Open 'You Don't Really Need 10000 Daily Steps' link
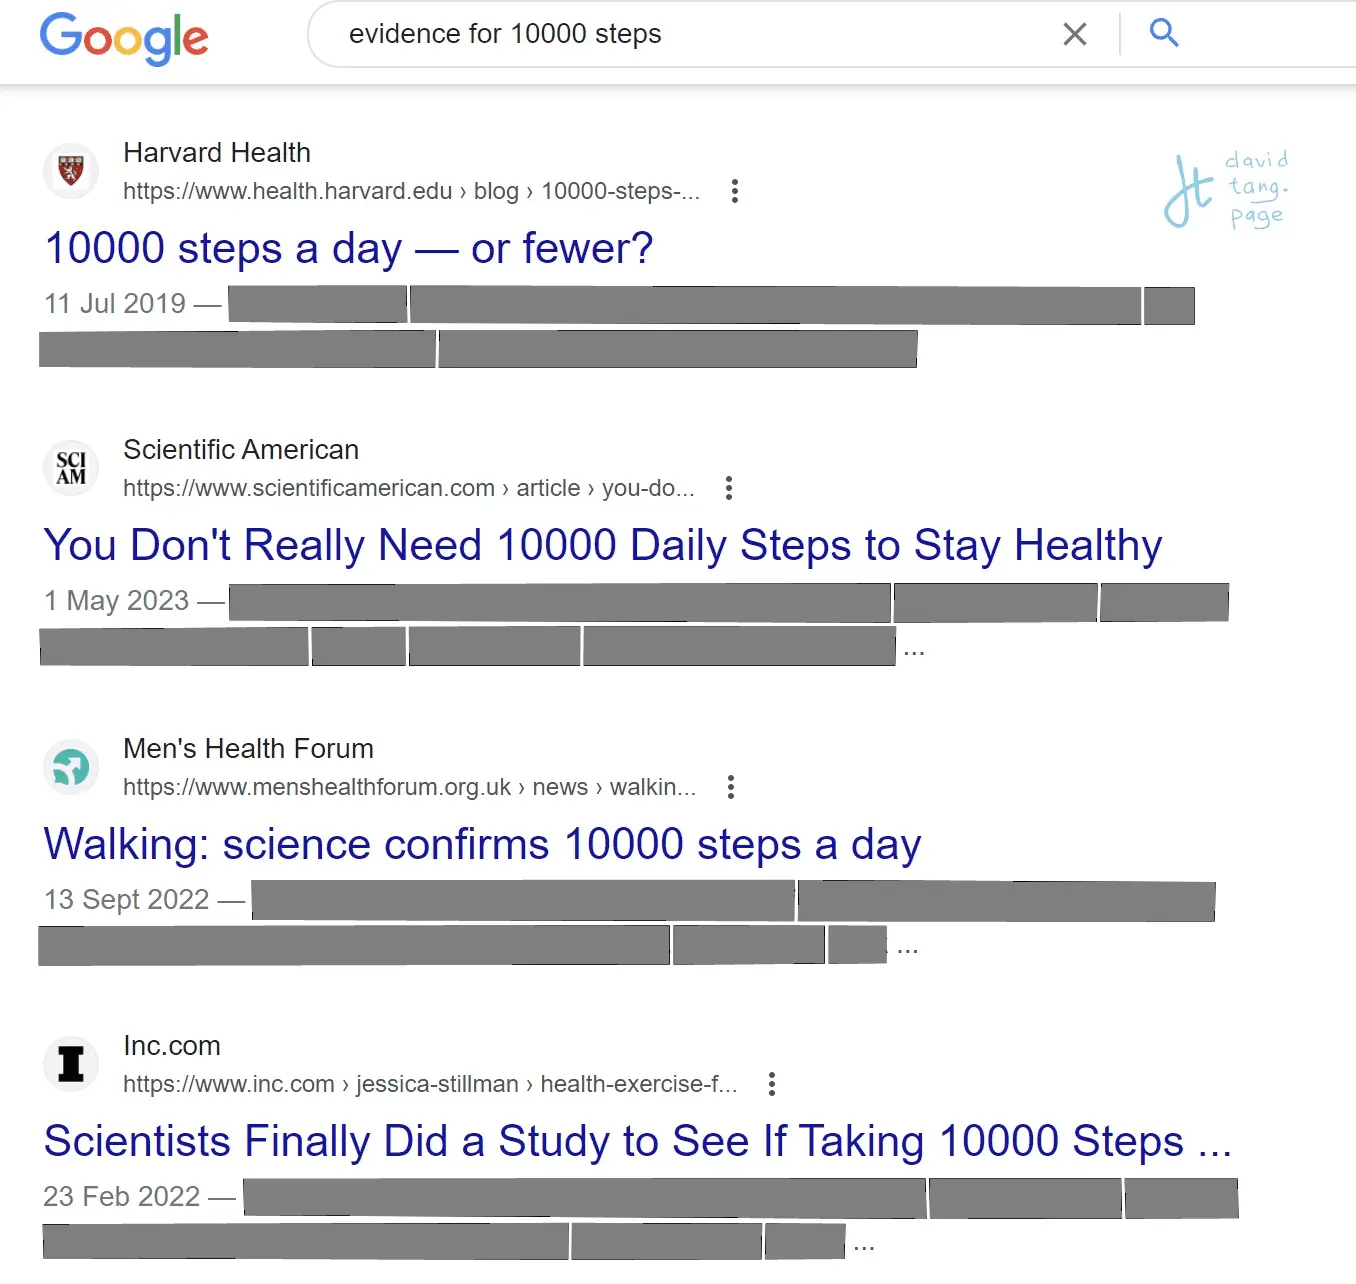 coord(603,545)
